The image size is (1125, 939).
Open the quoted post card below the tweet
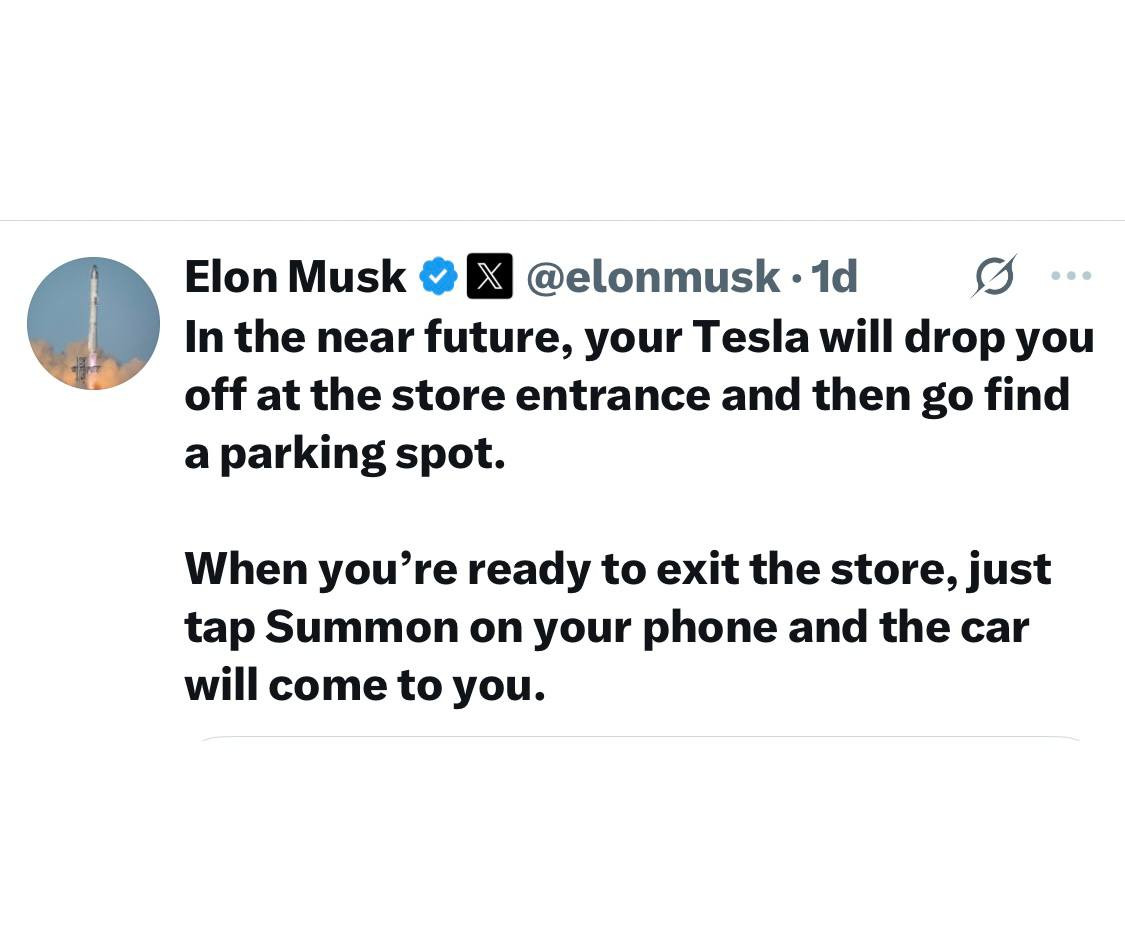coord(640,741)
